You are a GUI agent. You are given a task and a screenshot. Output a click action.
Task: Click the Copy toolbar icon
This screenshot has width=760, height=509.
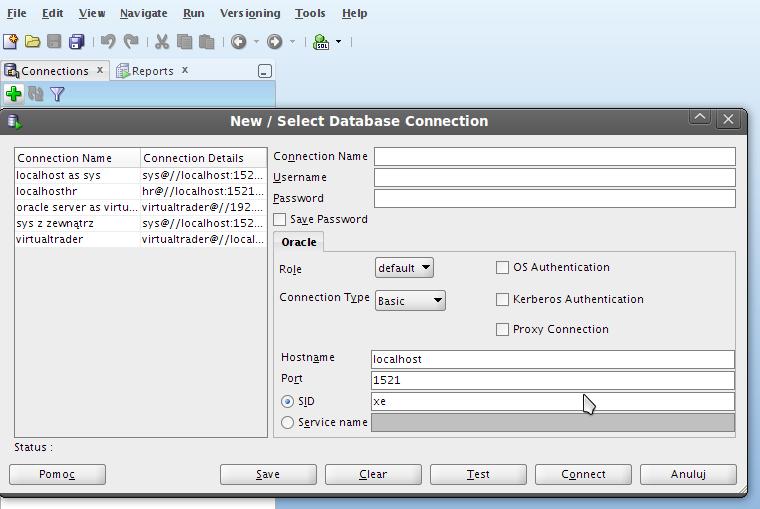[184, 42]
